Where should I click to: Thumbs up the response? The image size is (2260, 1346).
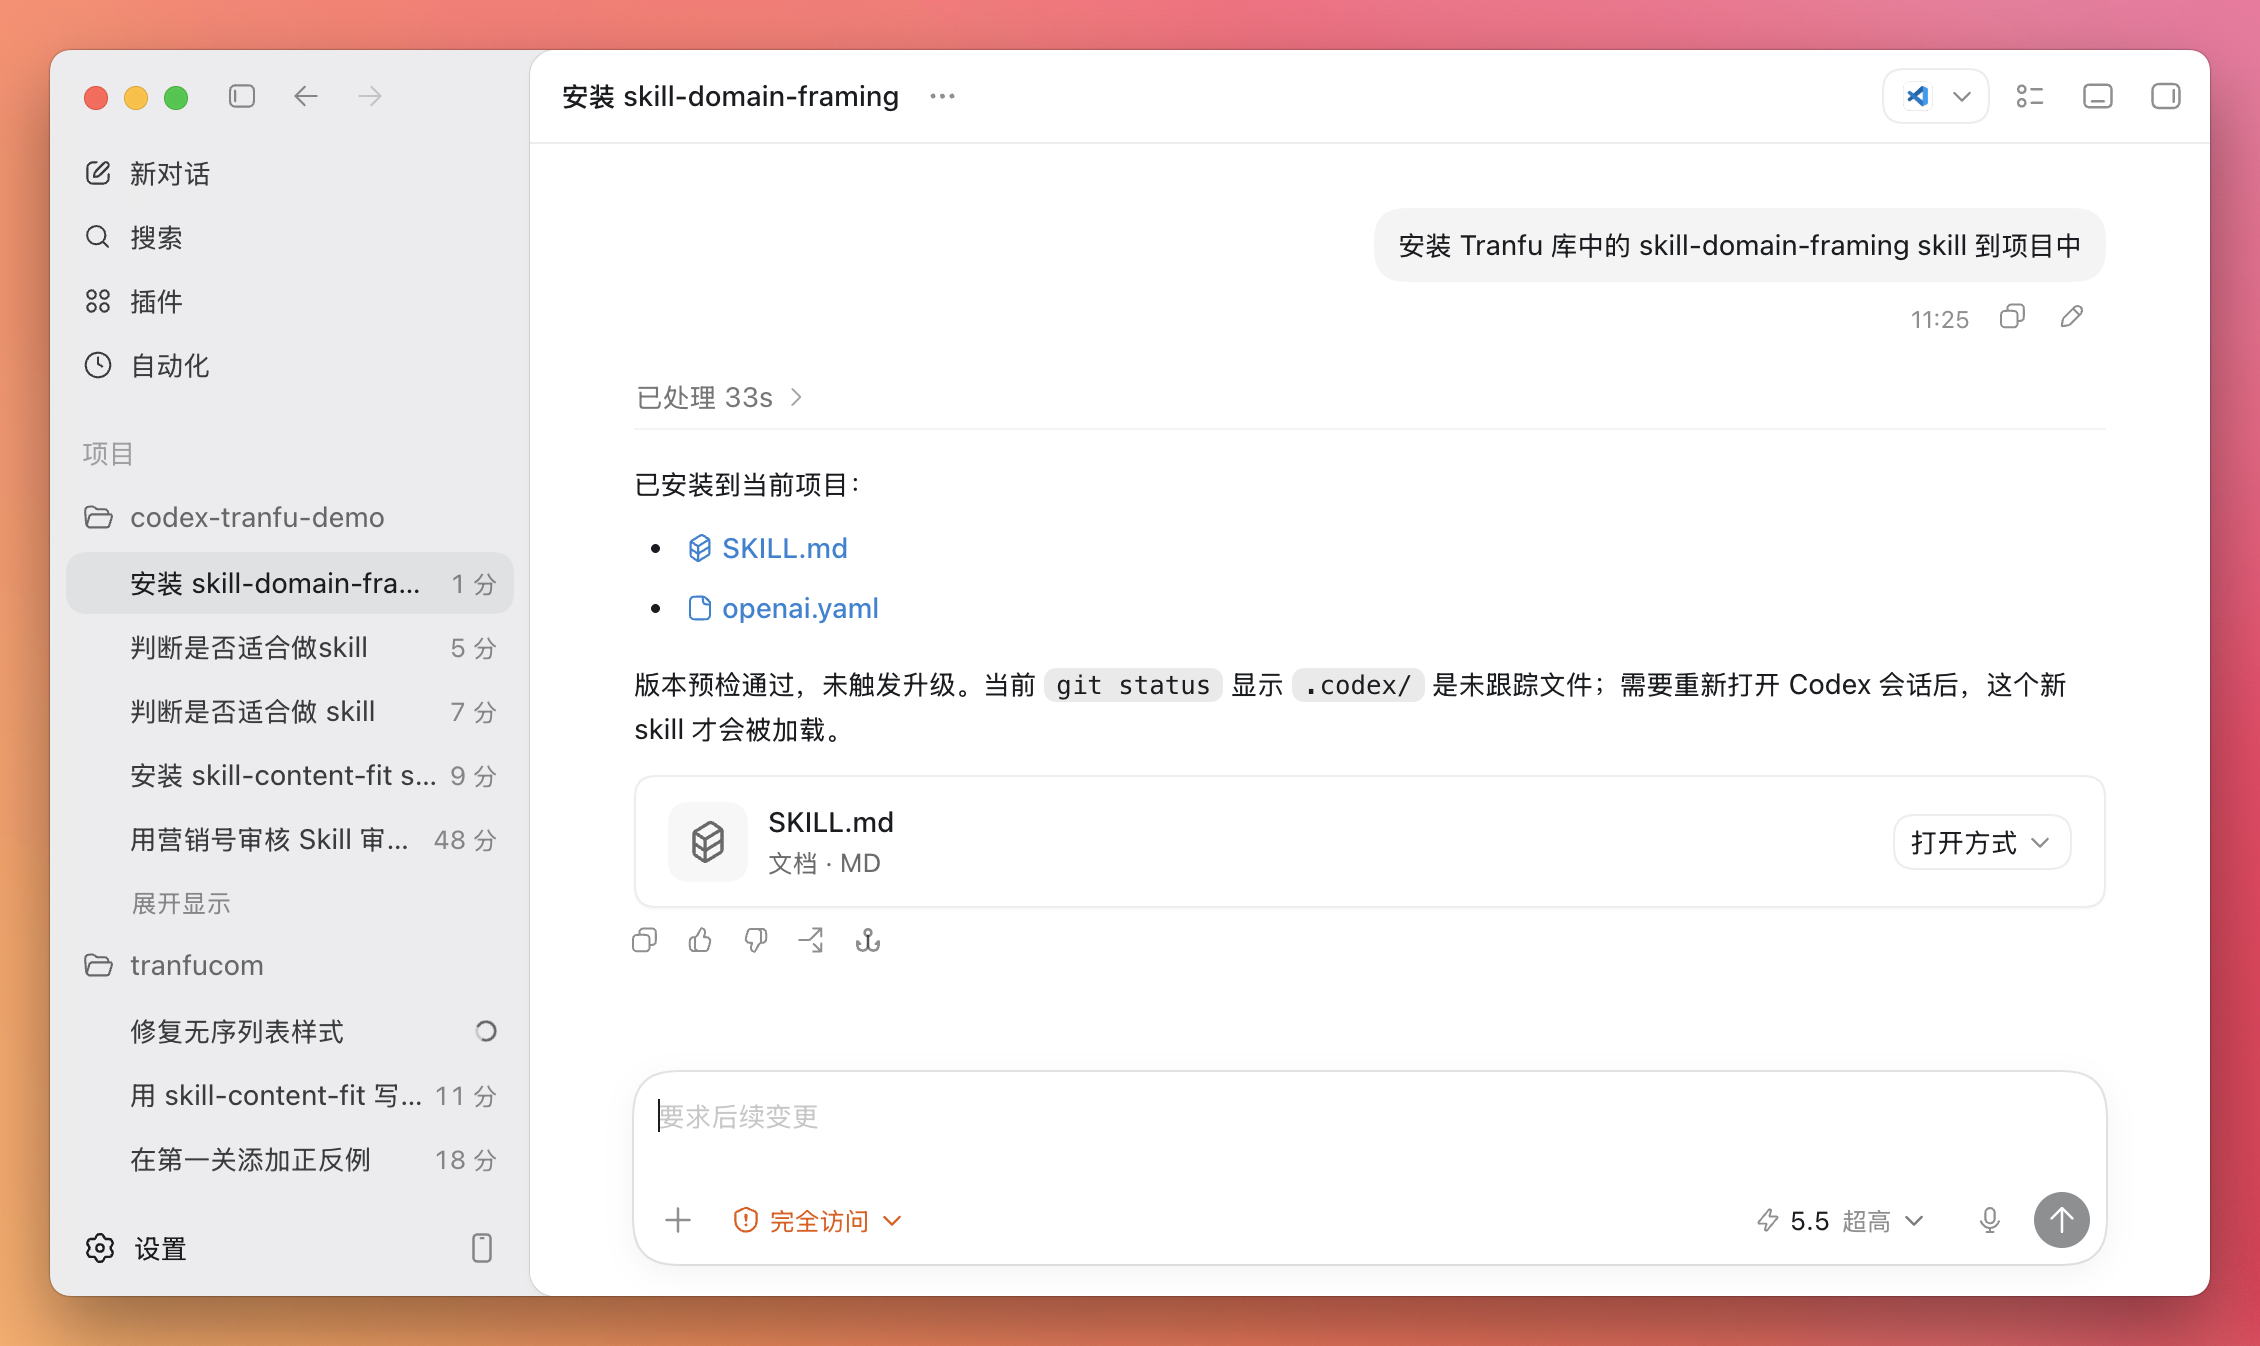(x=700, y=940)
